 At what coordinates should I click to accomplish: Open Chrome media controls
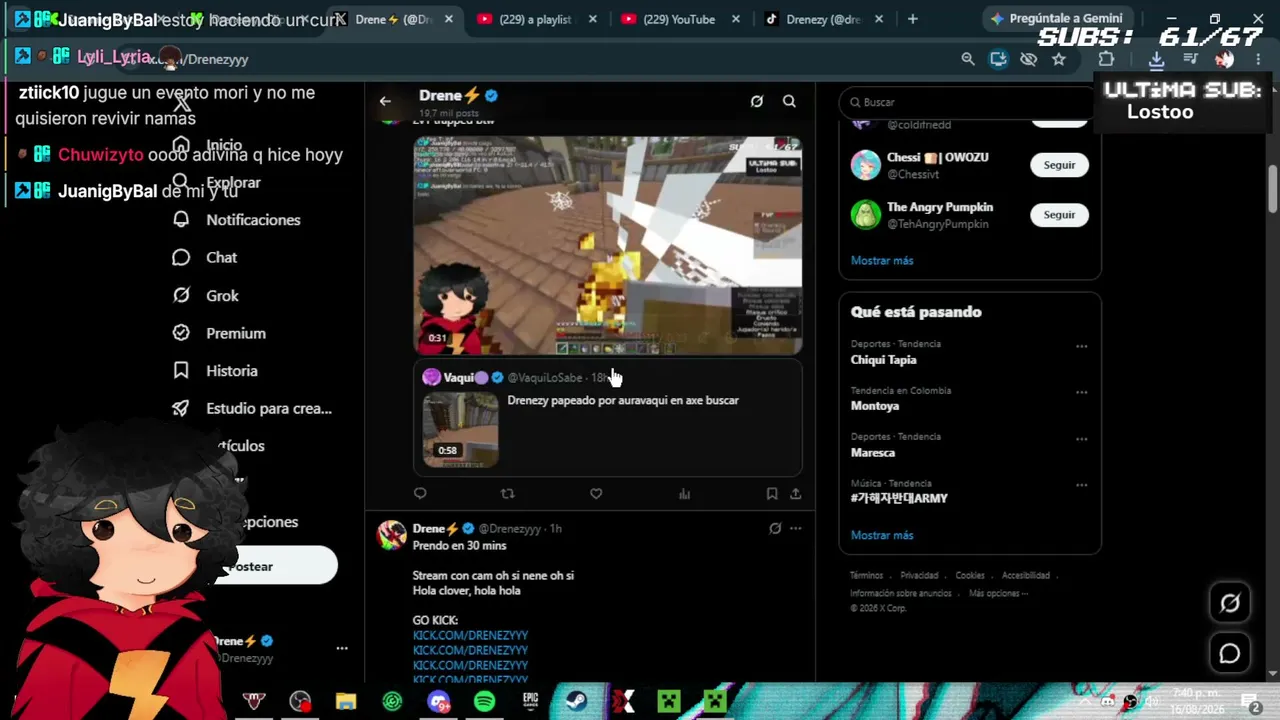click(x=1190, y=59)
